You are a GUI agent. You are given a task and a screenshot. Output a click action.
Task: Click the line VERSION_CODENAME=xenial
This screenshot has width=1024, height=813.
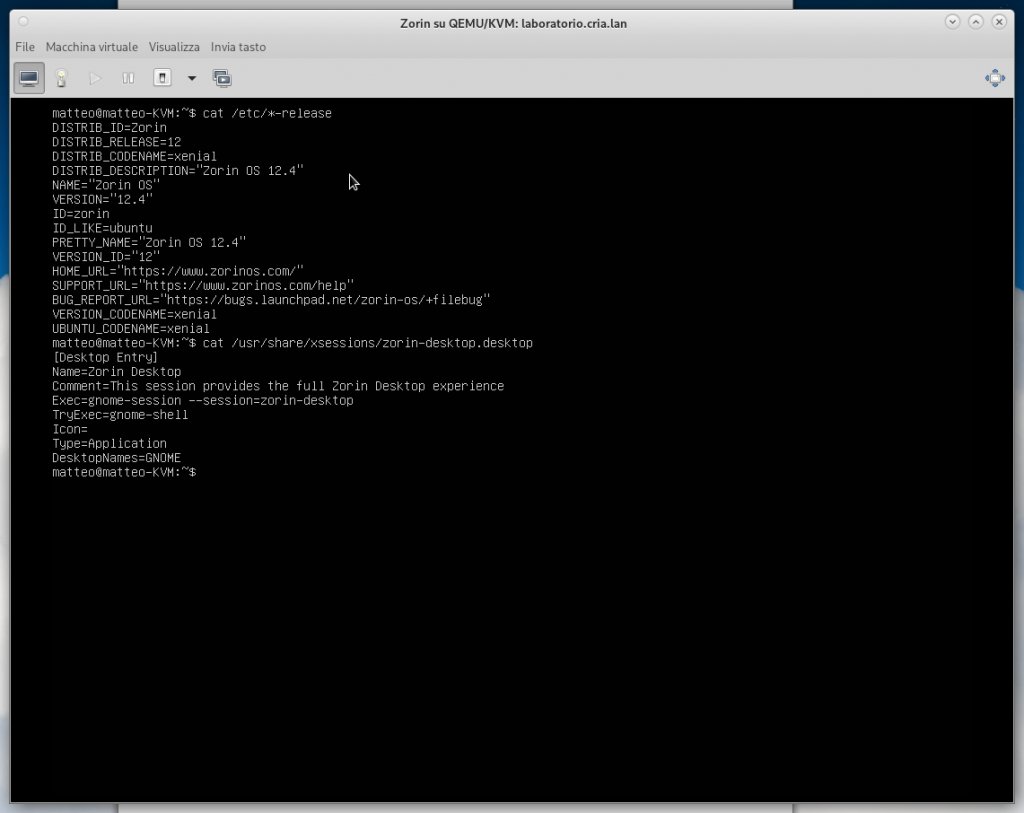pos(134,315)
